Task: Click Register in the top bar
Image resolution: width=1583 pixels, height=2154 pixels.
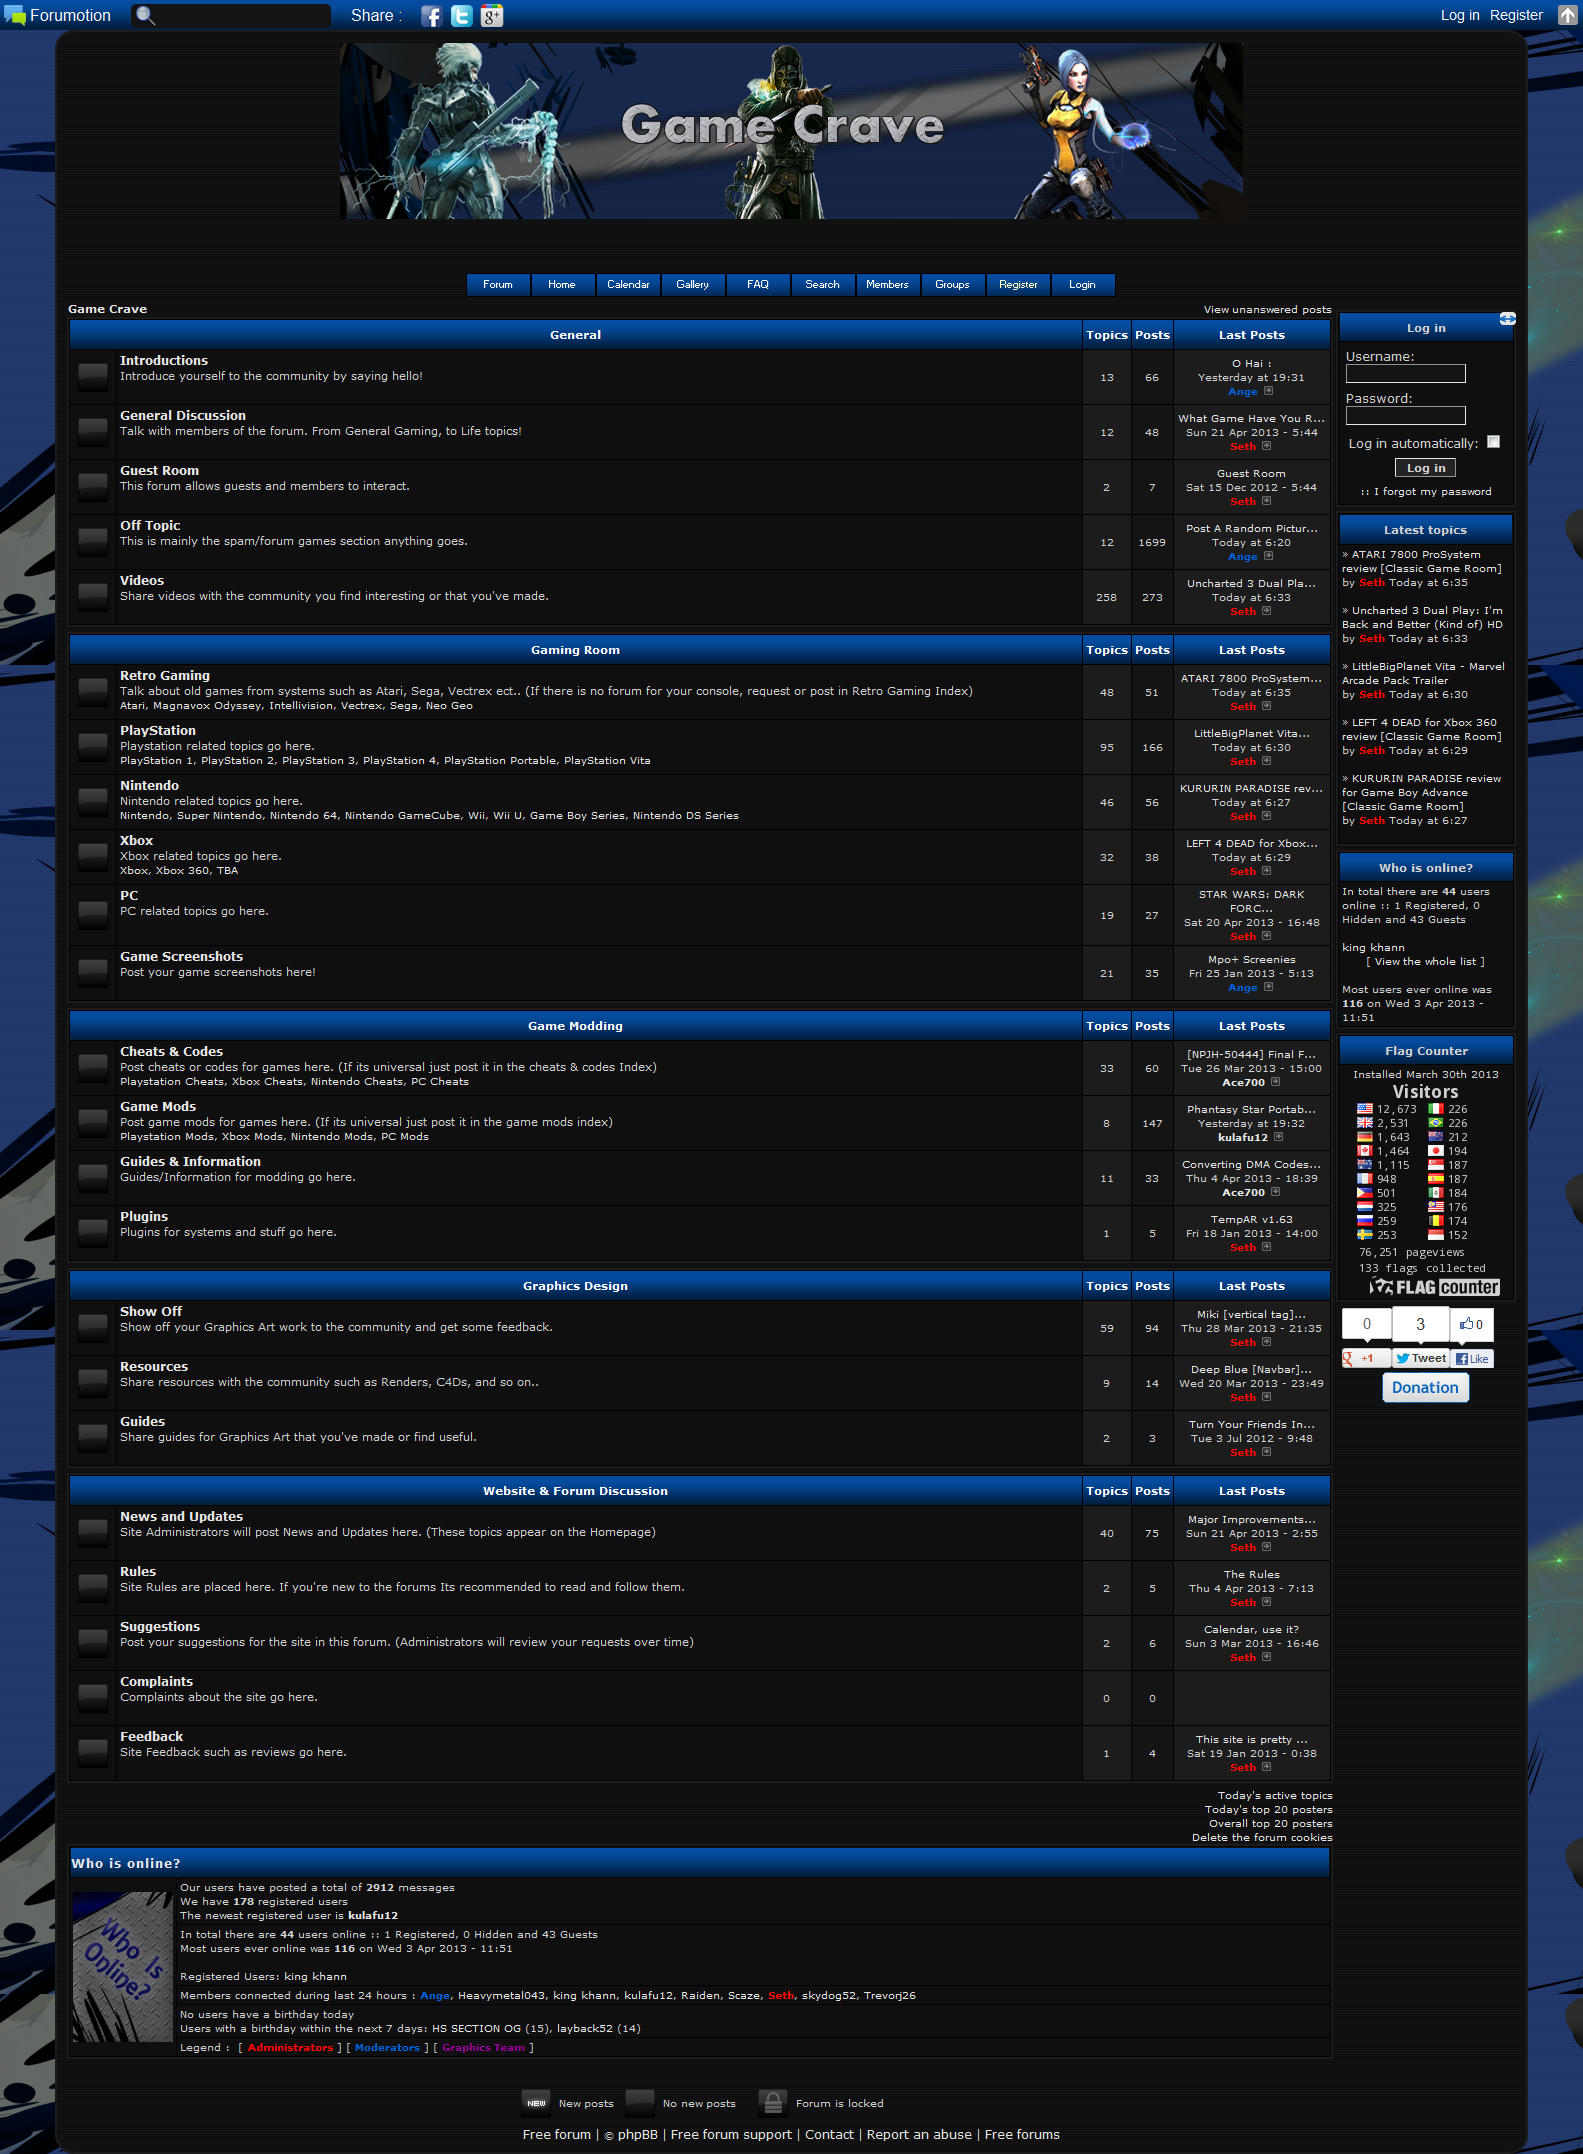Action: point(1516,16)
